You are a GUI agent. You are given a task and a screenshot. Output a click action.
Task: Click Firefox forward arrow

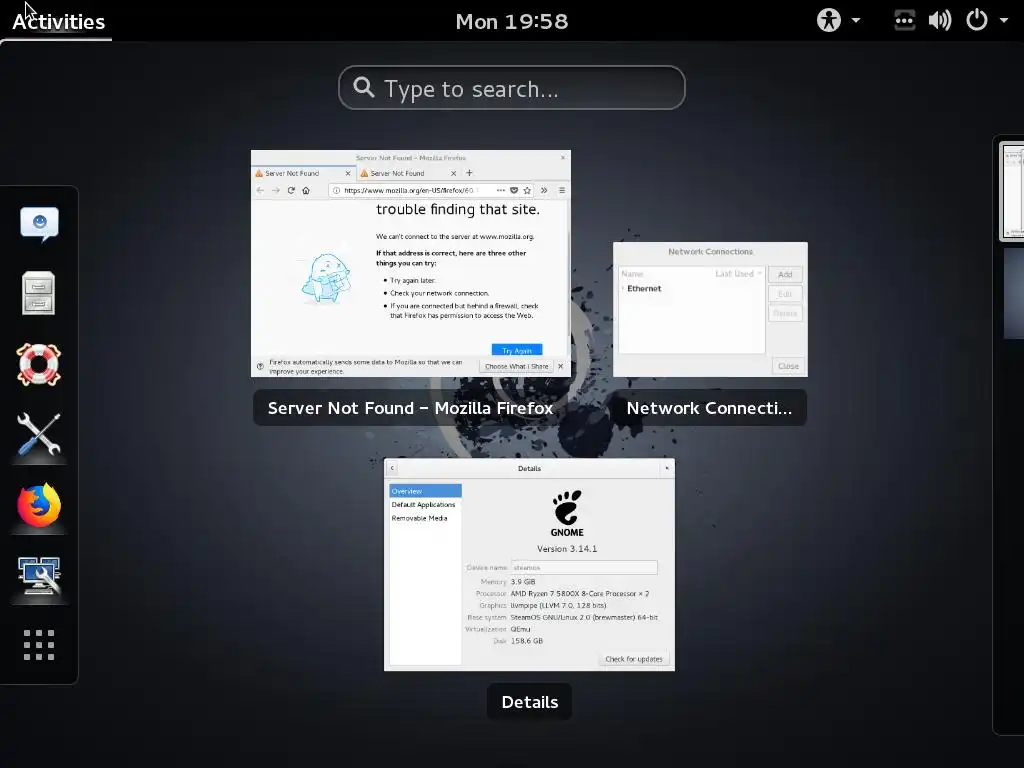(276, 190)
